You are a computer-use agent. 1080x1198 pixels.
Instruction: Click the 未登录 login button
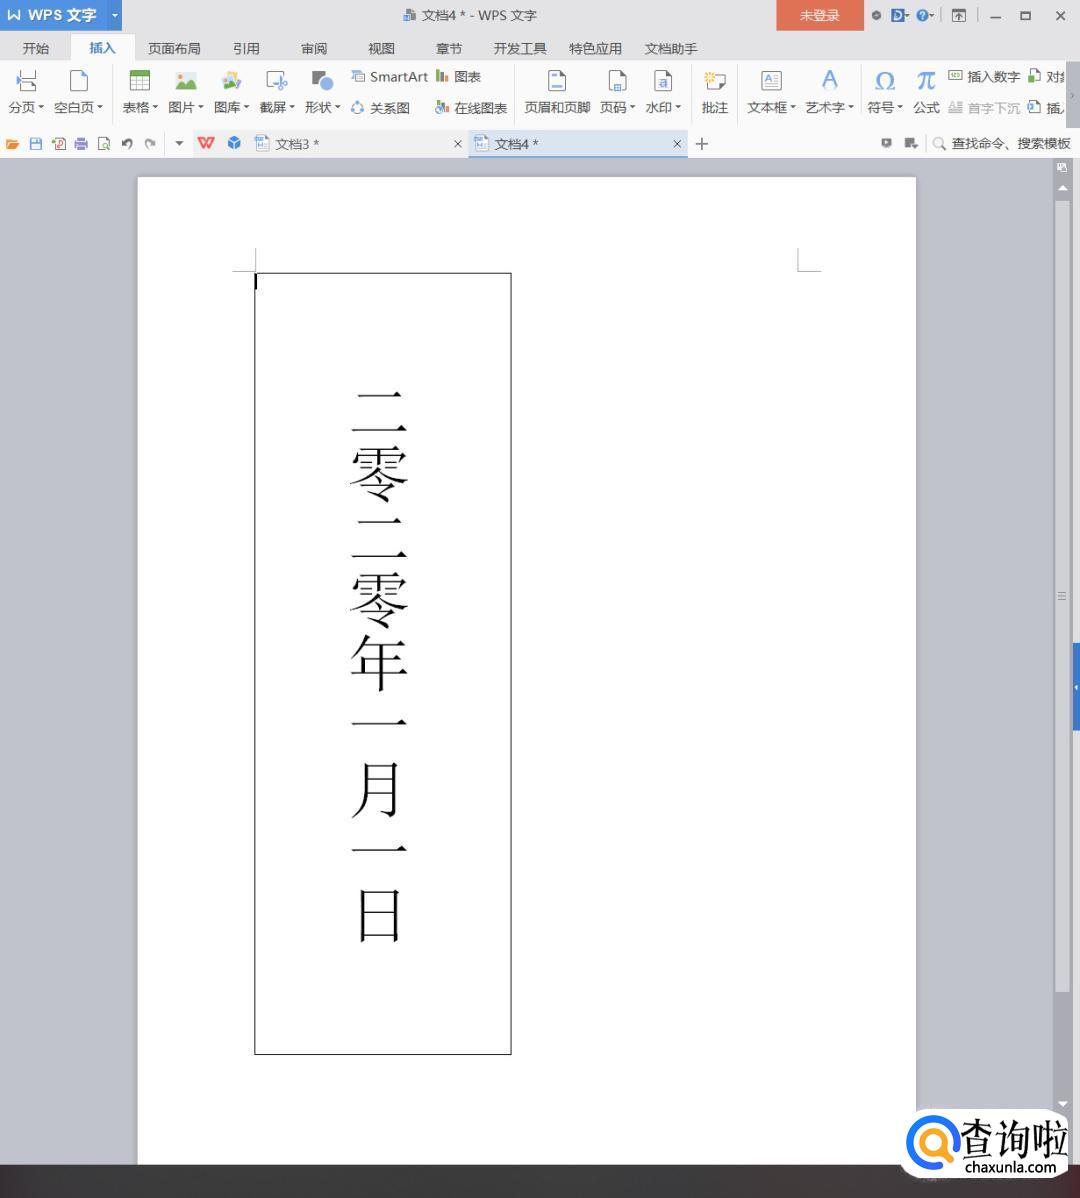820,15
